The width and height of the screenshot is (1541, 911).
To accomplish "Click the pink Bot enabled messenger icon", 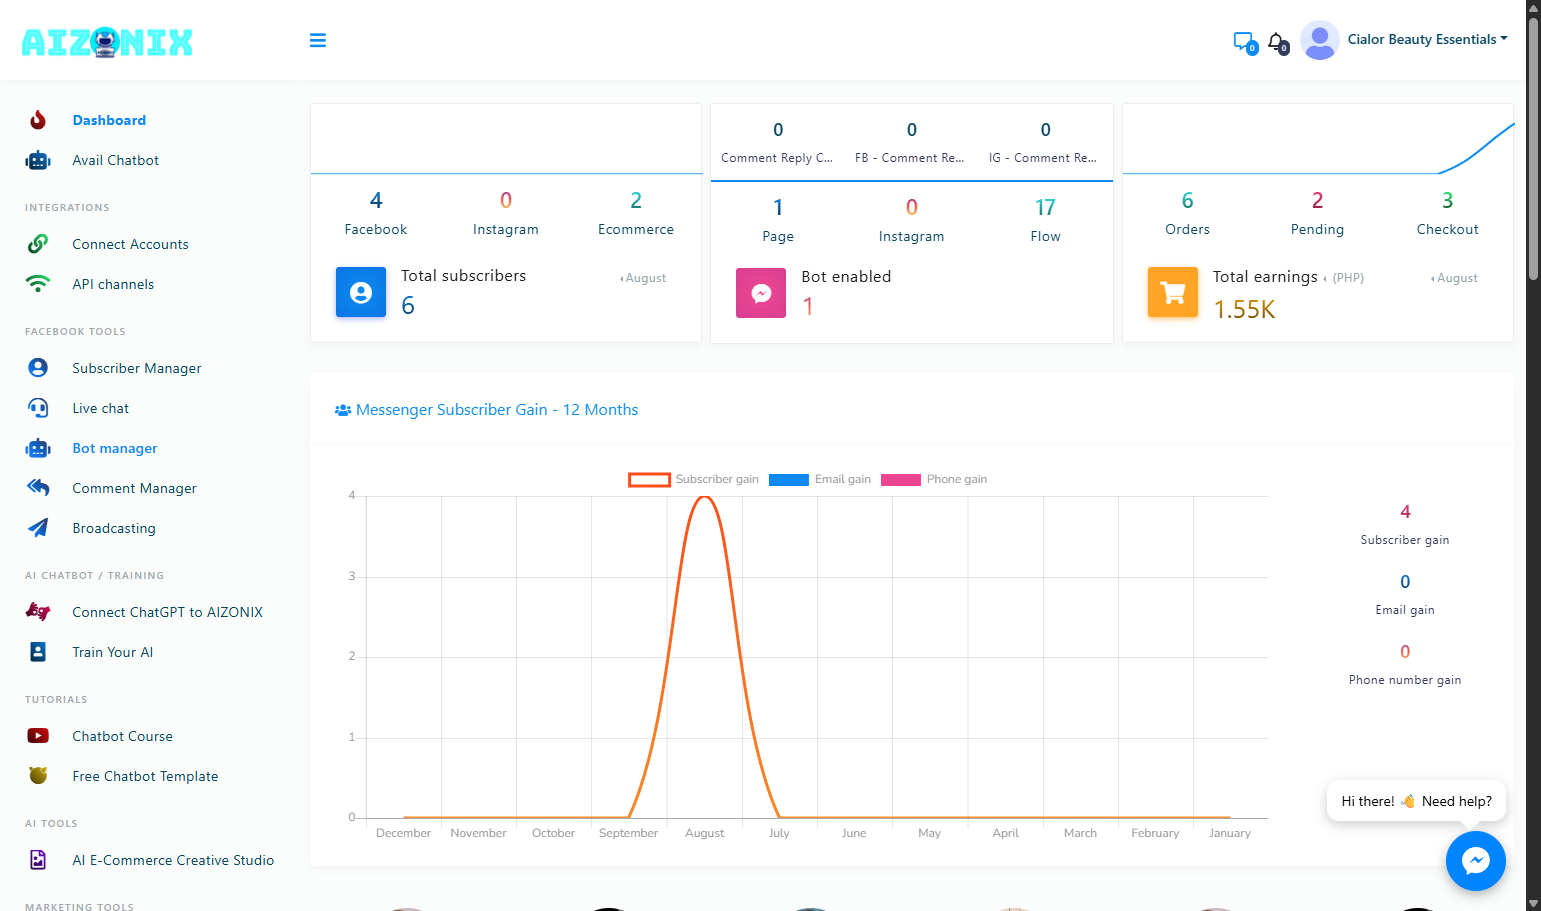I will point(761,293).
